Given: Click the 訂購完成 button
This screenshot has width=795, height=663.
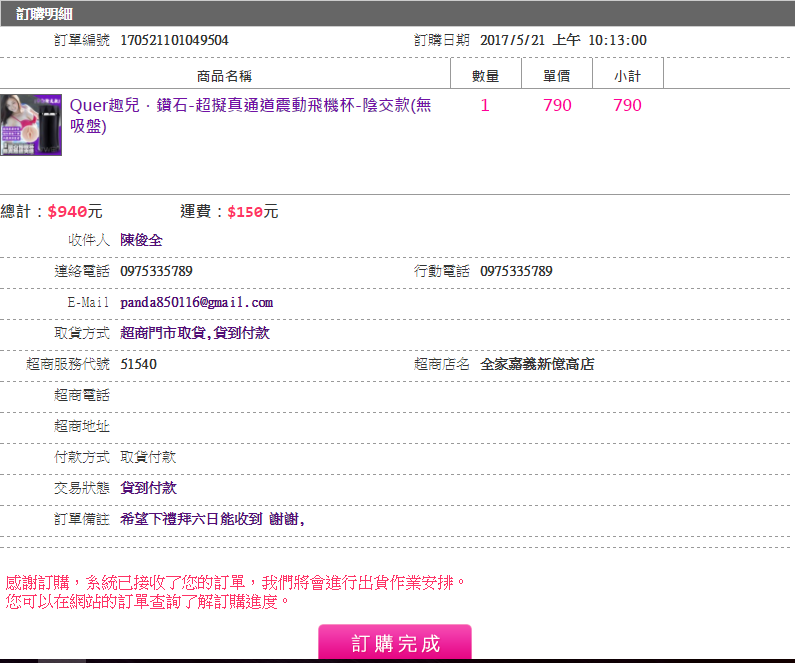Looking at the screenshot, I should point(395,643).
